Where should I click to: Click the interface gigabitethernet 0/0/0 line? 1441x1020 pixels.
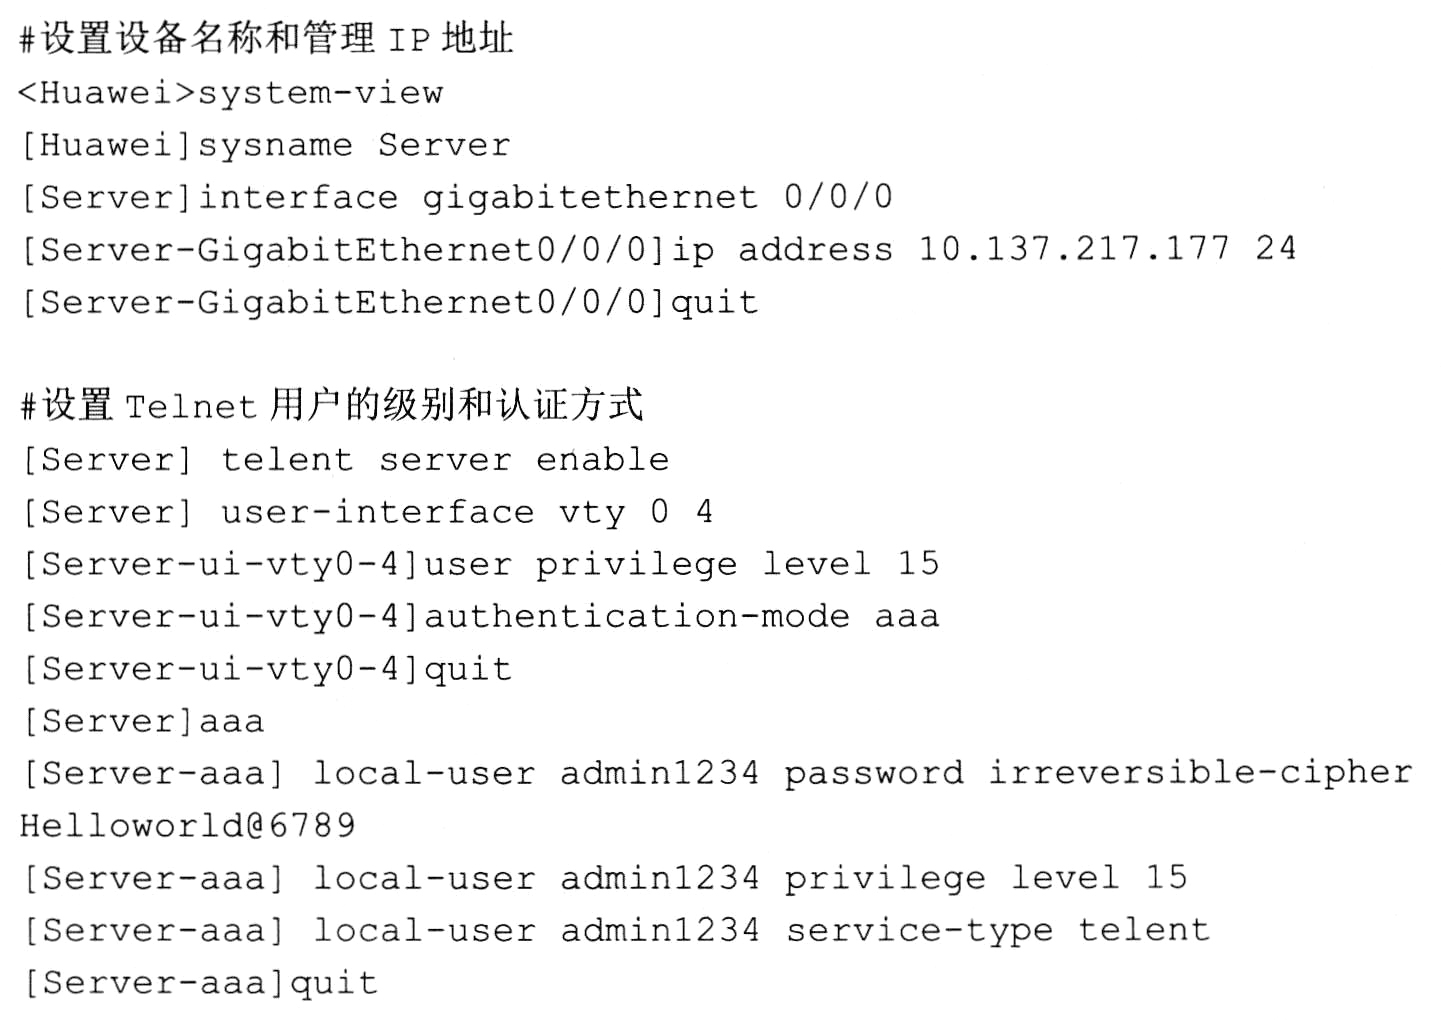pos(456,197)
